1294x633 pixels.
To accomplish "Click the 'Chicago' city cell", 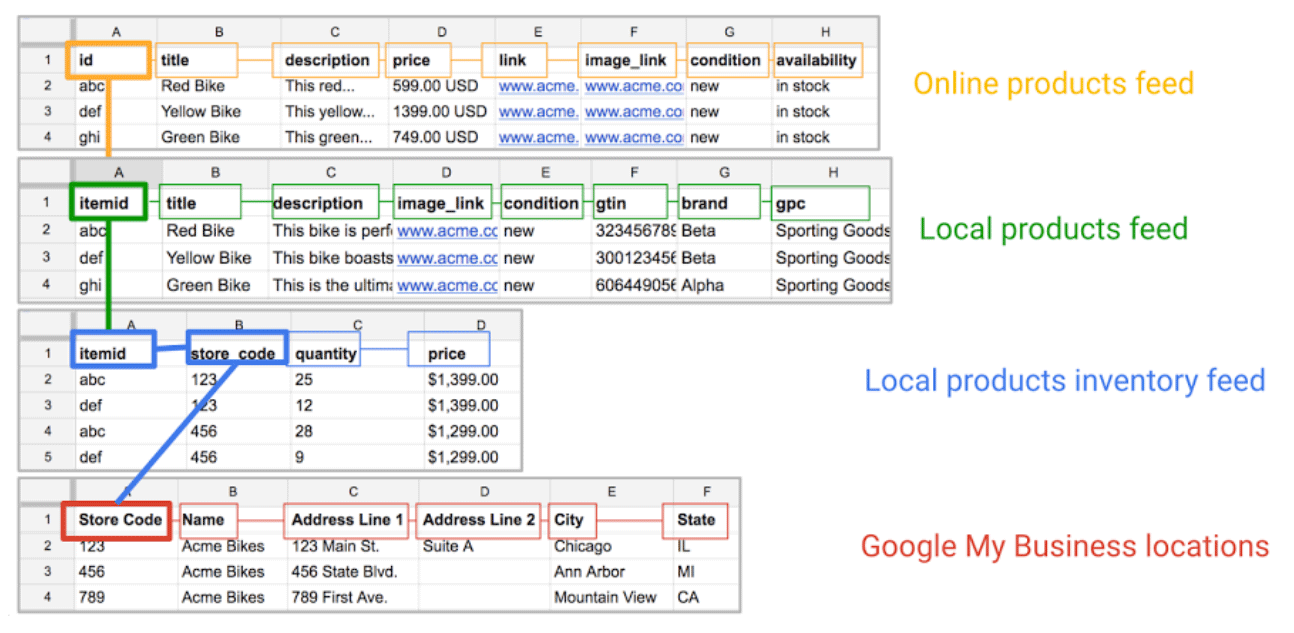I will 583,547.
